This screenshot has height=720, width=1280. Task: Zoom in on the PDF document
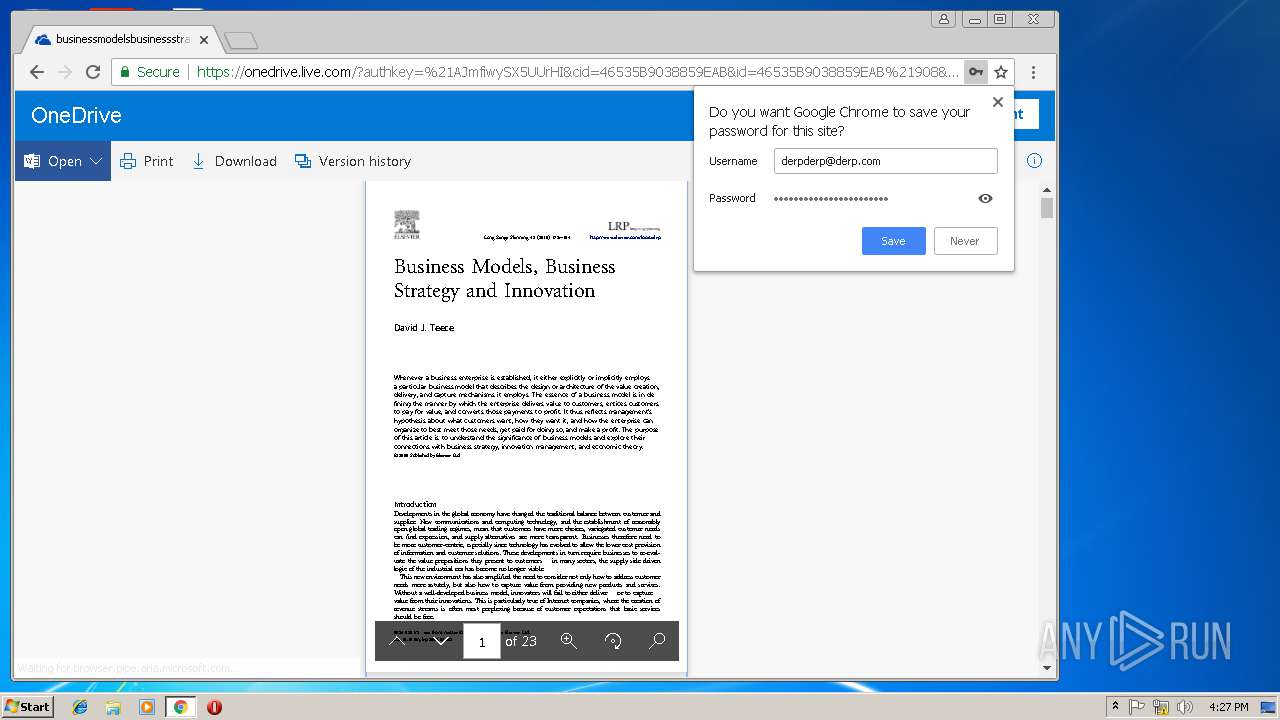pos(569,641)
